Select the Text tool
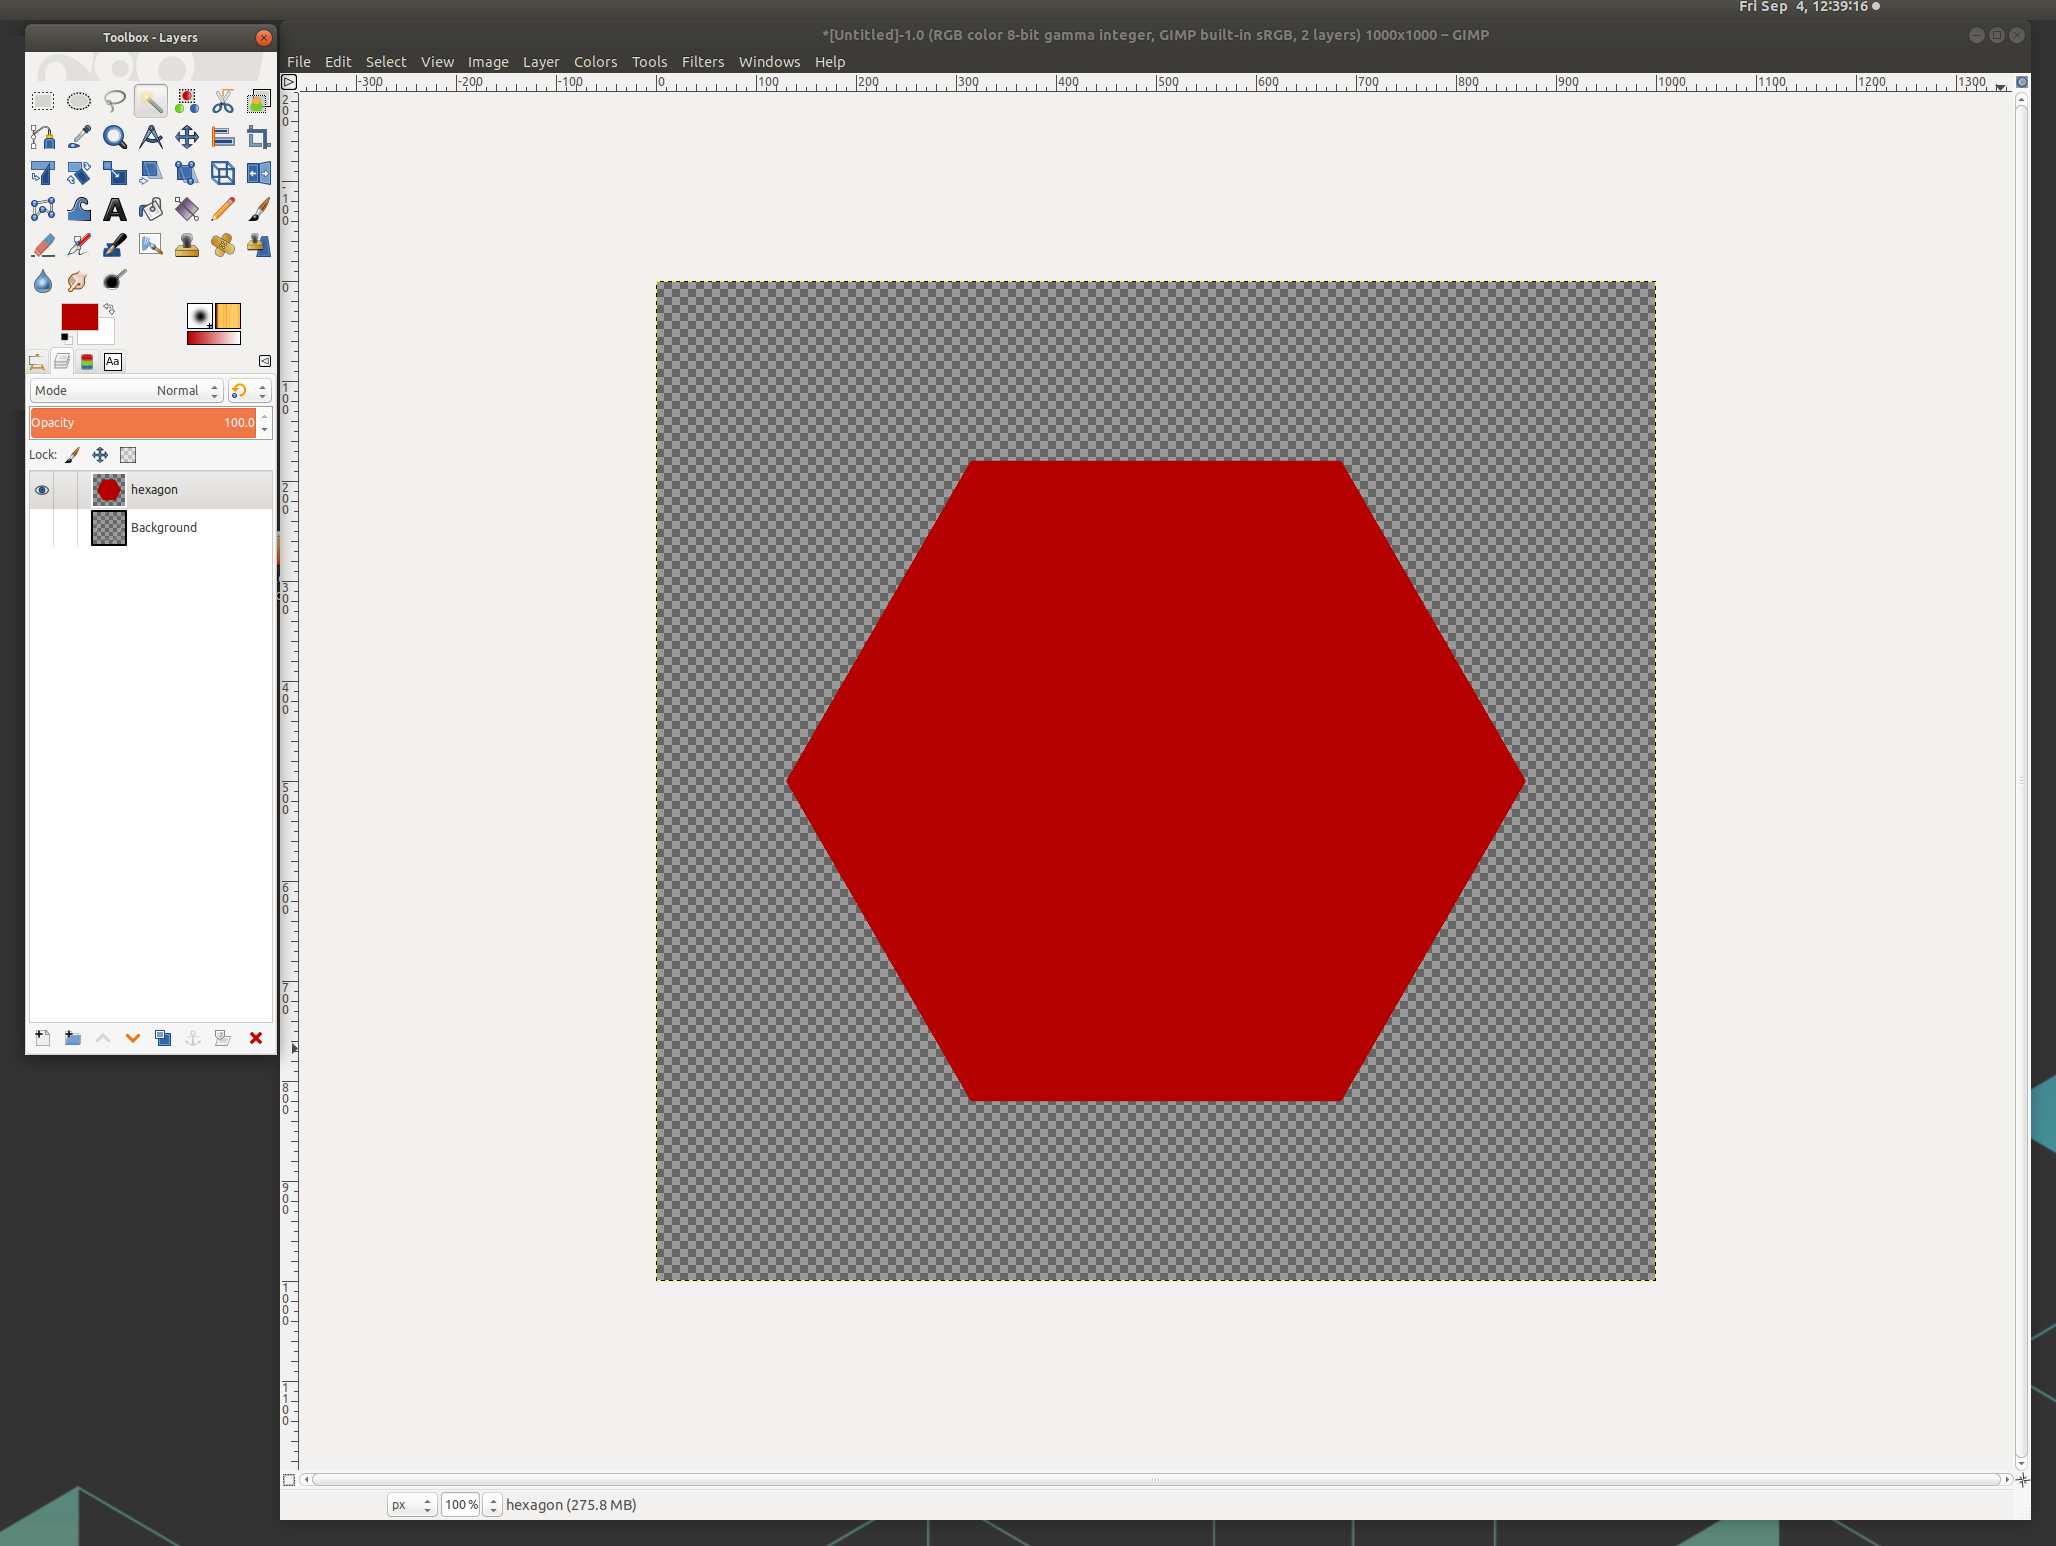2056x1546 pixels. [x=115, y=209]
